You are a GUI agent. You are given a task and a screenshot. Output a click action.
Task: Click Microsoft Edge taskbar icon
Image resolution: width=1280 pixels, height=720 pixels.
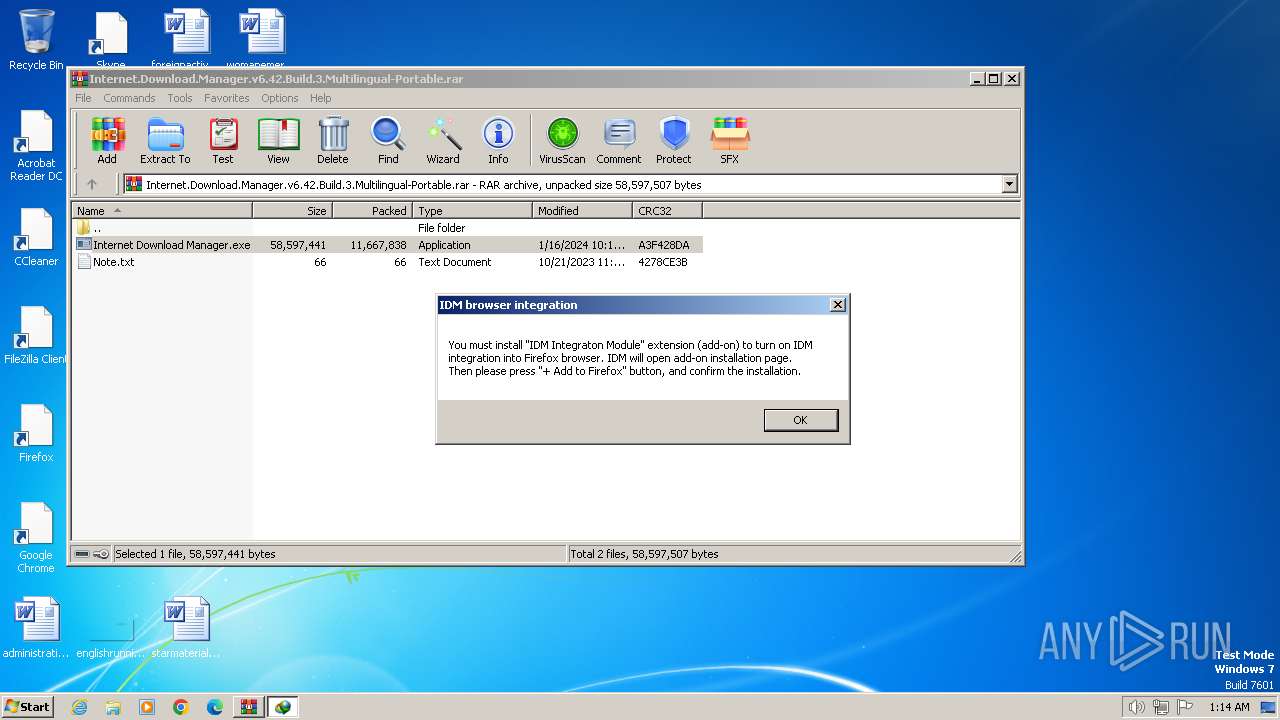pos(214,707)
